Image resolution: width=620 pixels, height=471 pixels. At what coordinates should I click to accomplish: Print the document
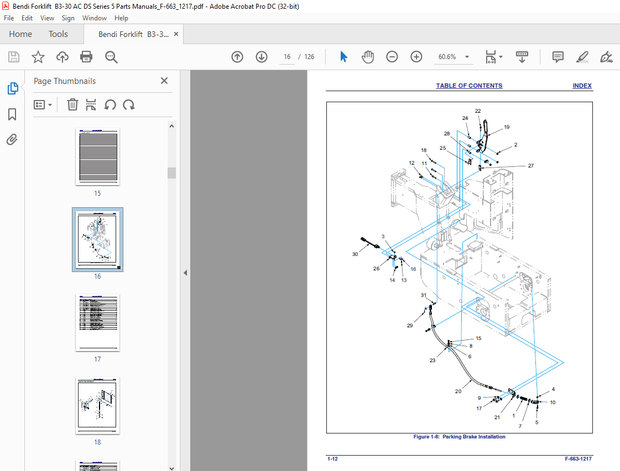(86, 57)
